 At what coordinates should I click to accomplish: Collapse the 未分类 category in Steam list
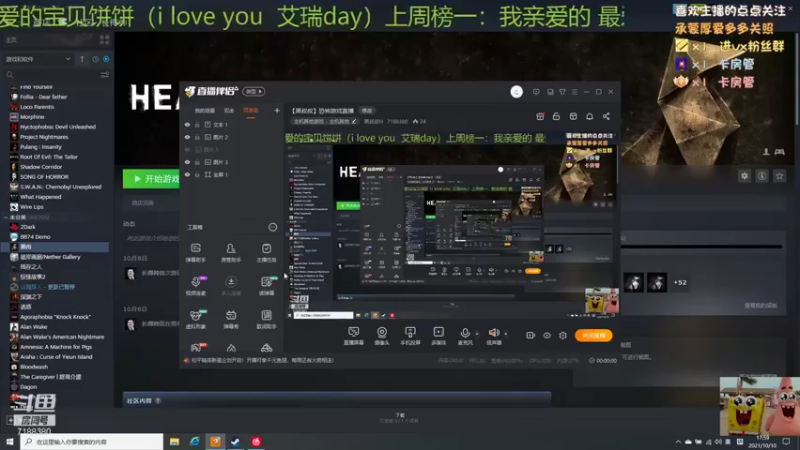(6, 217)
